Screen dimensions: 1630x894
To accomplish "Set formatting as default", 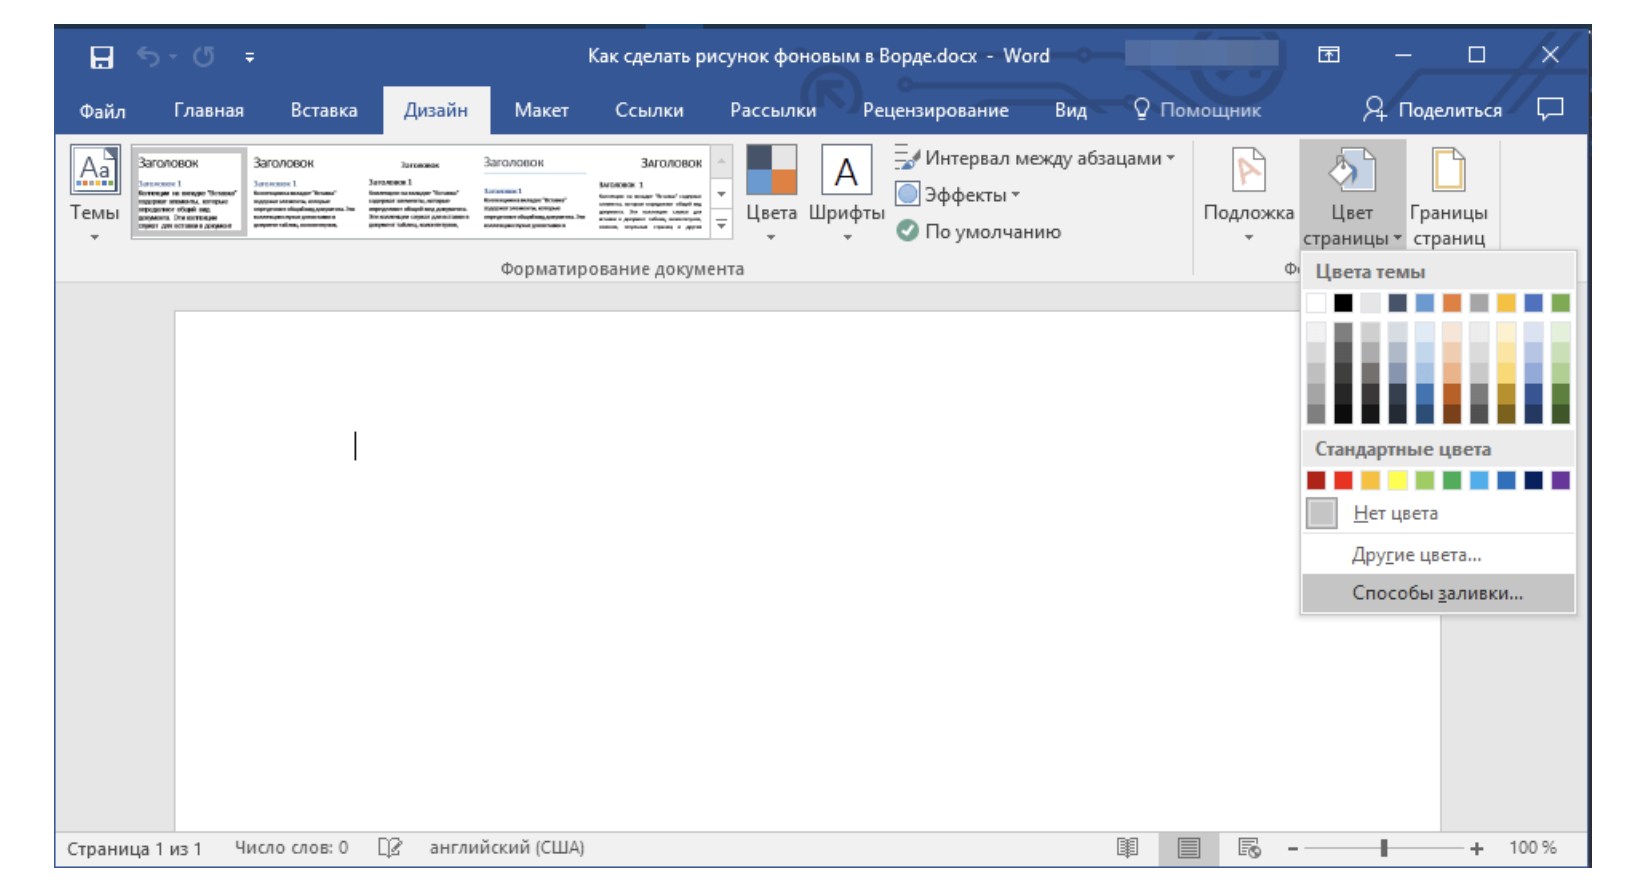I will [x=978, y=231].
